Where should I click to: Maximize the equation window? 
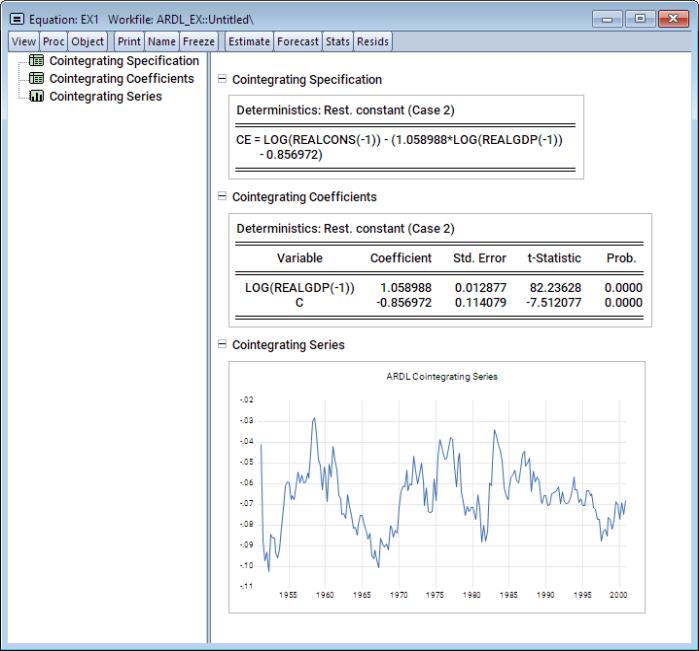coord(638,18)
